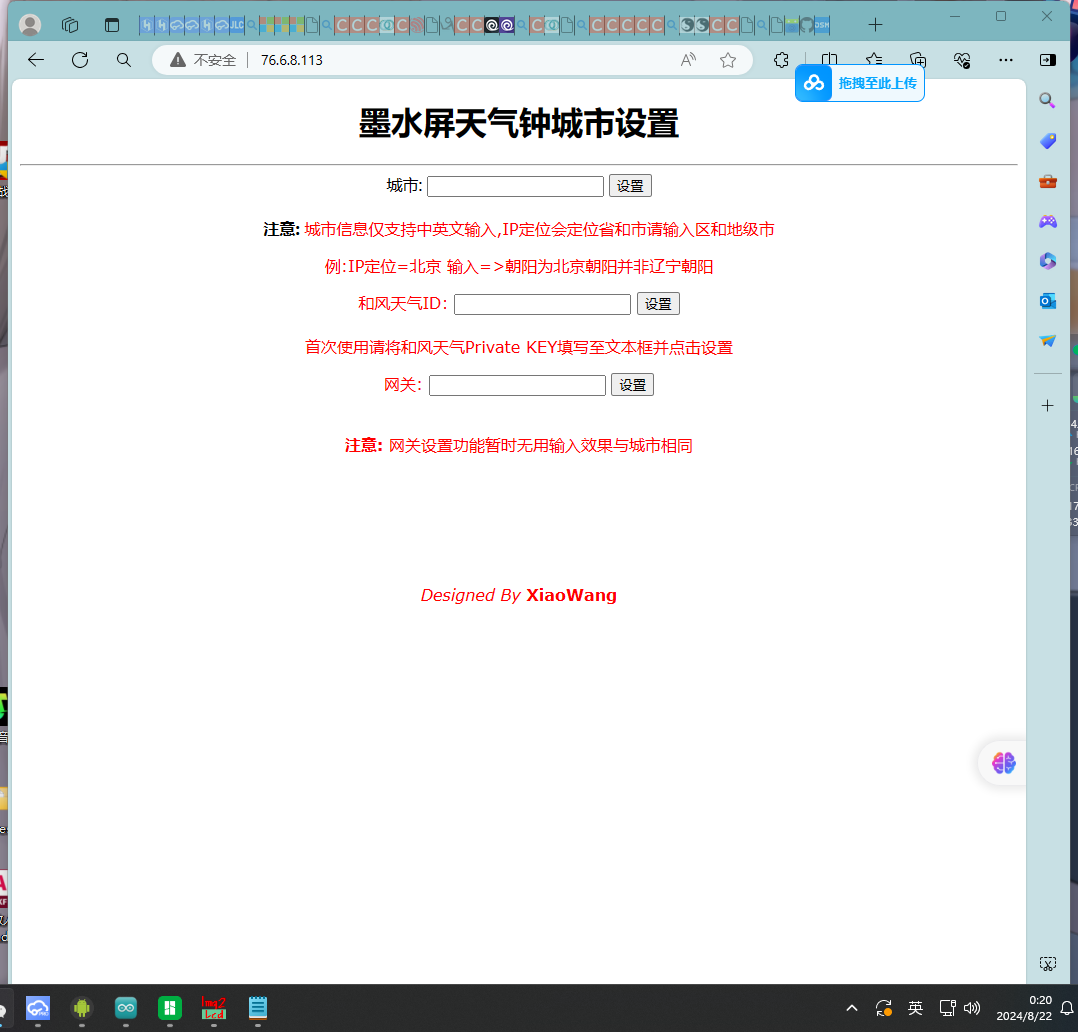Open the Tools briefcase icon in sidebar
The width and height of the screenshot is (1078, 1032).
click(x=1047, y=181)
